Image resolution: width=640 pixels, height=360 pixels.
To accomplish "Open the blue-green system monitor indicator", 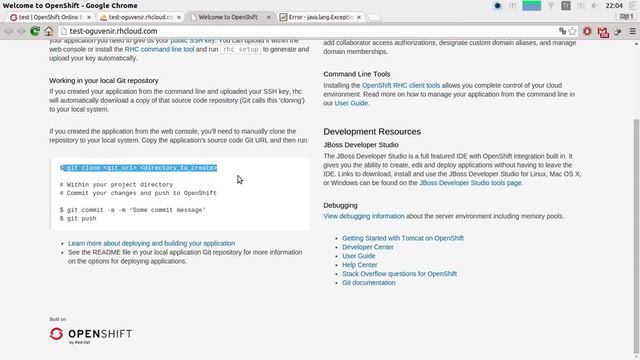I will tap(531, 5).
